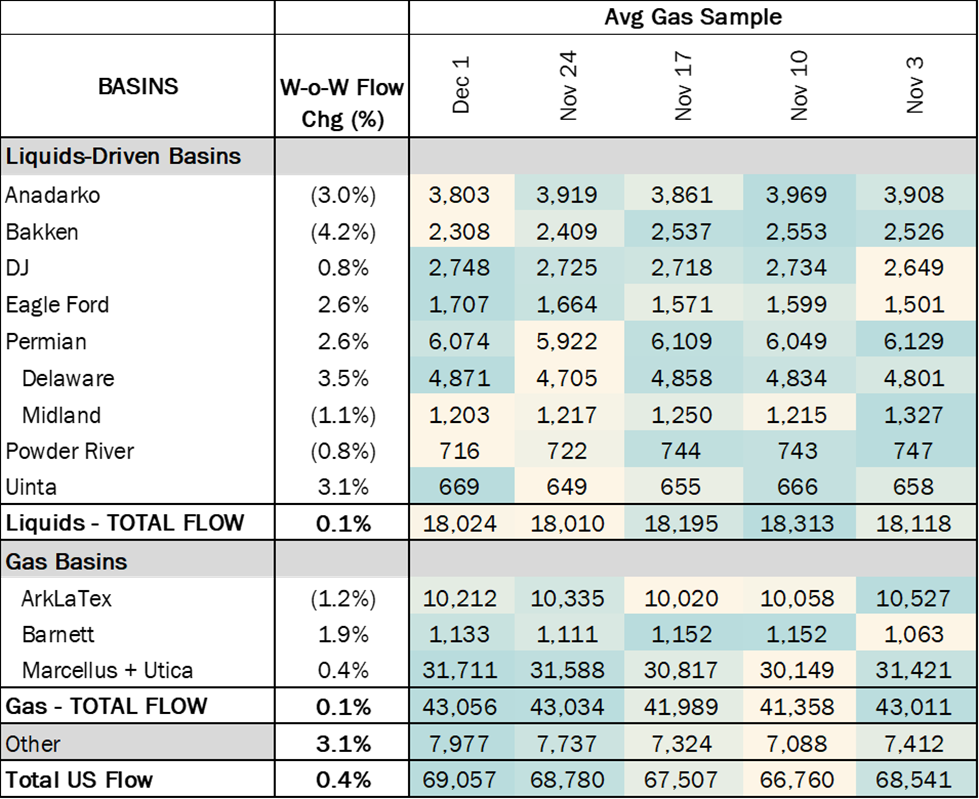Click Total US Flow Nov 3 value 68,541

(x=914, y=780)
